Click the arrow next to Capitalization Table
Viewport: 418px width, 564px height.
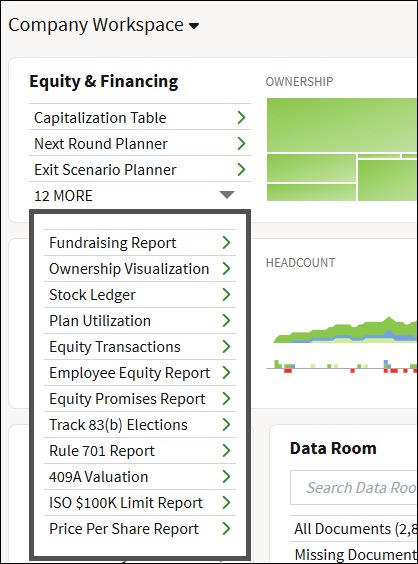(x=241, y=118)
